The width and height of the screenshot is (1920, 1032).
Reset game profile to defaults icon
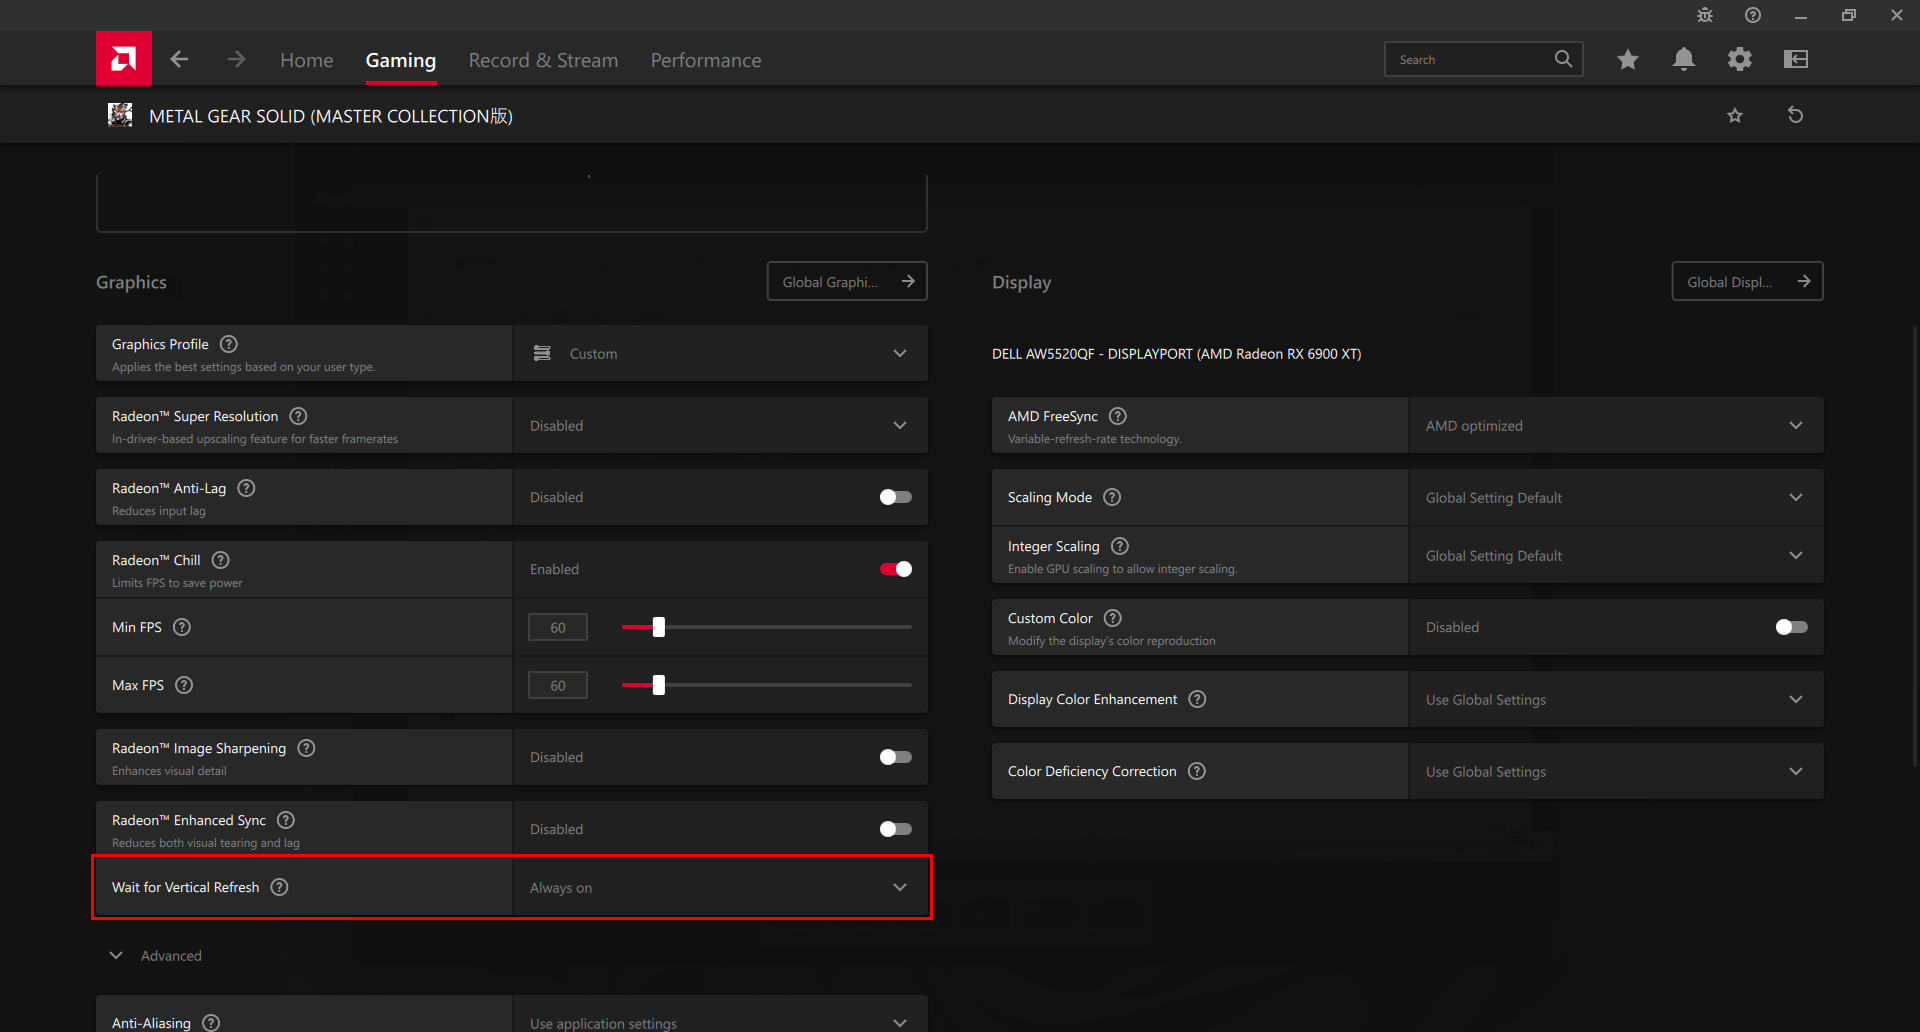[x=1796, y=115]
